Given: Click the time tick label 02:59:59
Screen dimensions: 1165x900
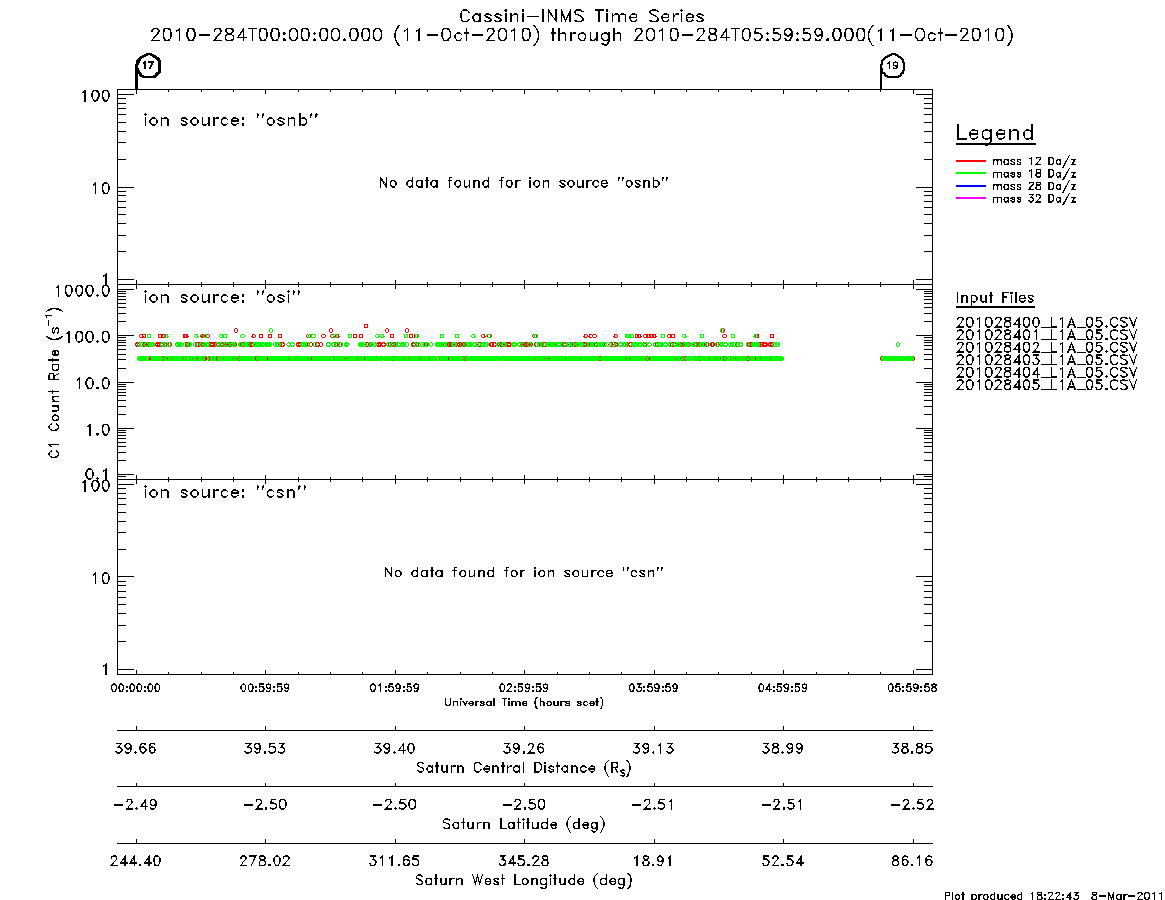Looking at the screenshot, I should point(524,688).
